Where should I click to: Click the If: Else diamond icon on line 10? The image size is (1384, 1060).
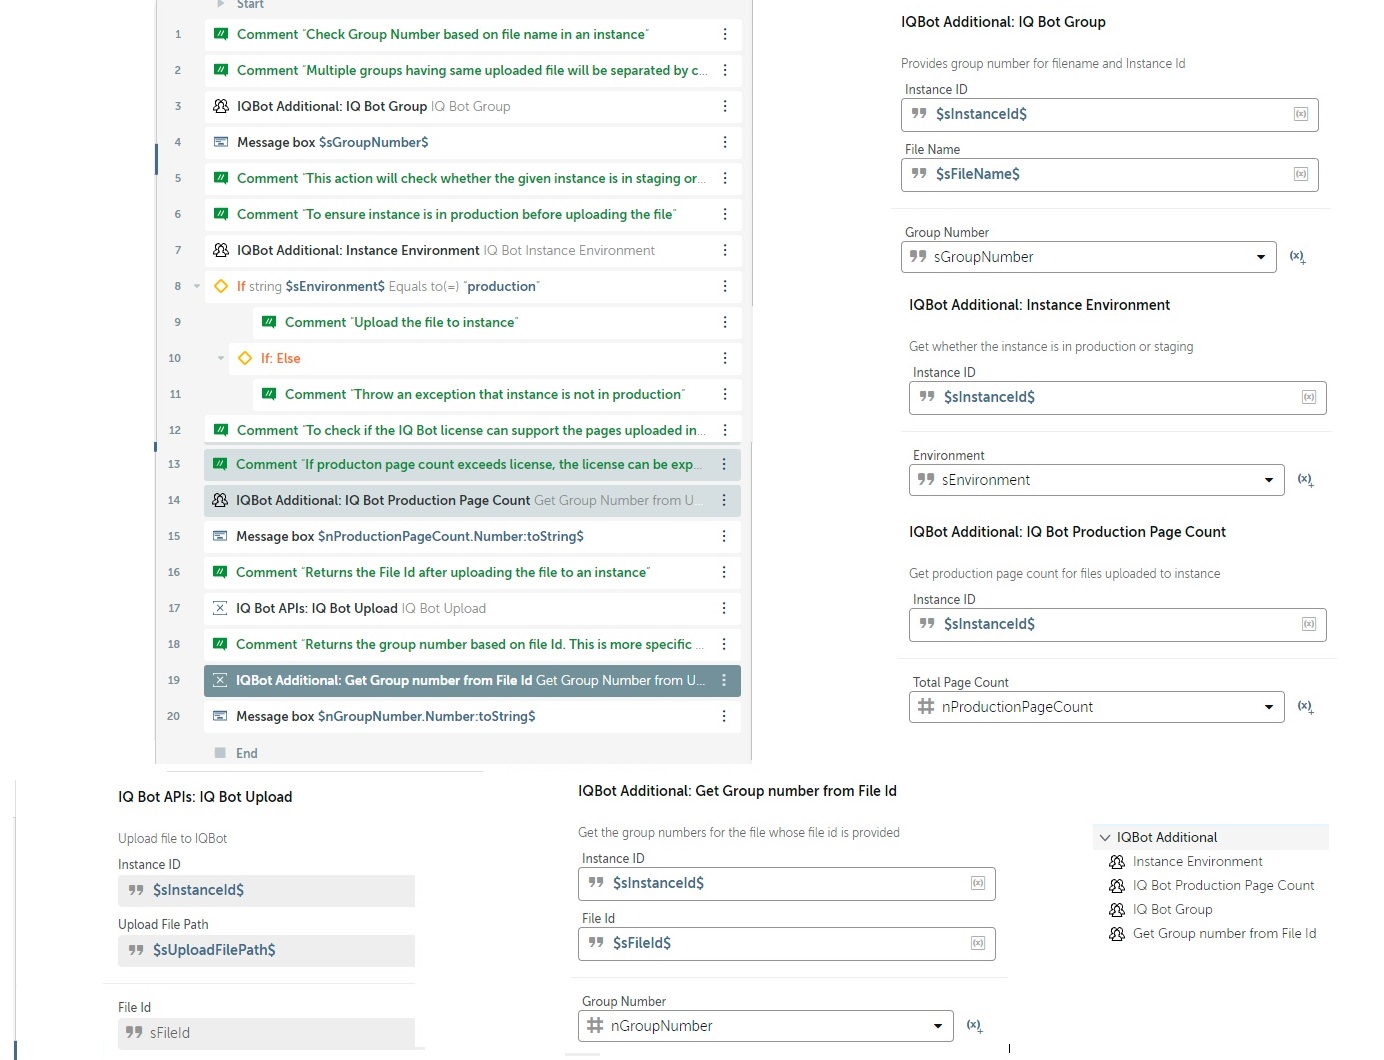coord(245,358)
